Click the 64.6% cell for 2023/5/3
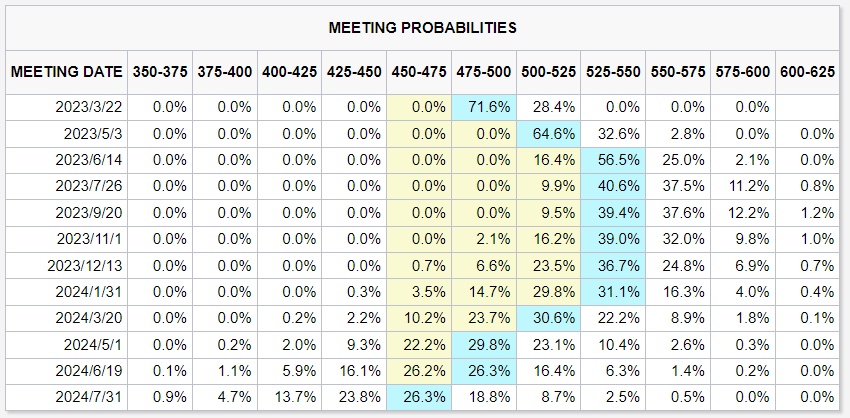The image size is (850, 418). [x=548, y=133]
